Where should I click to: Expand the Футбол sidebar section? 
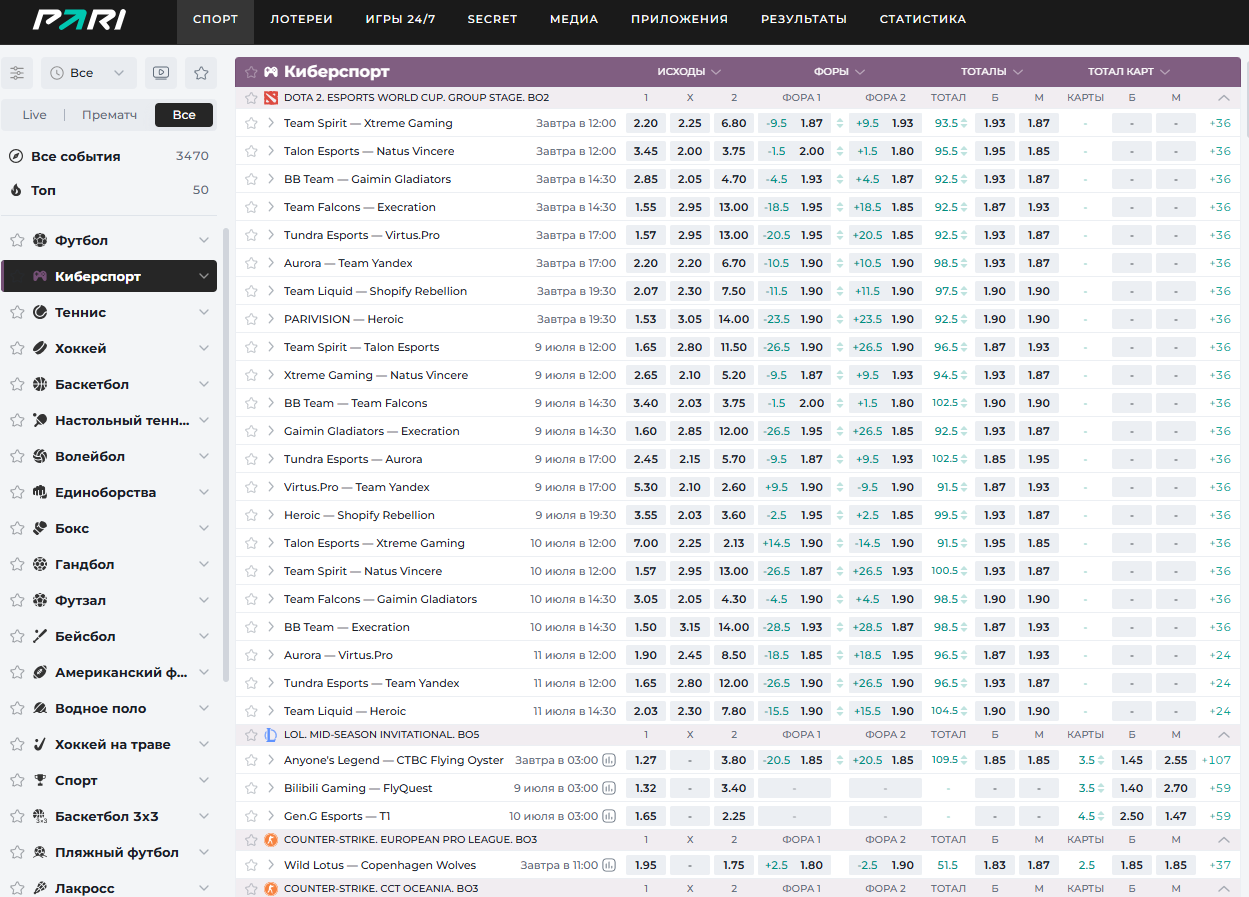204,241
